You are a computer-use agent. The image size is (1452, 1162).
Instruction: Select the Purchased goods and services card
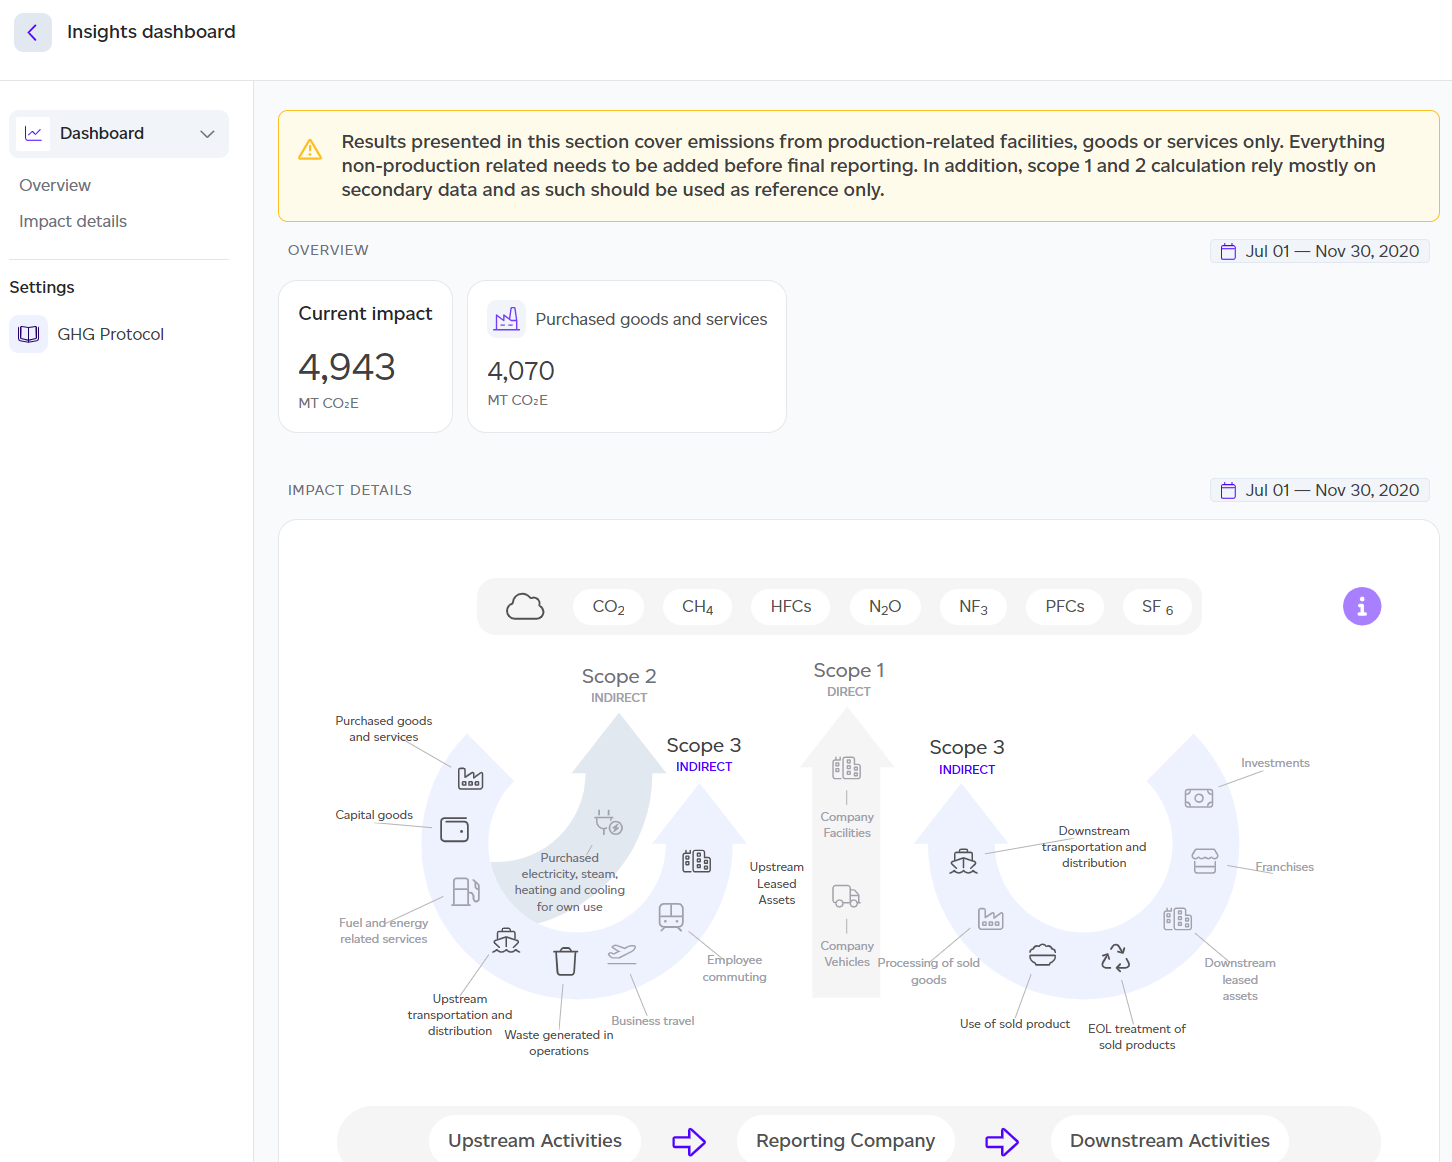click(x=627, y=357)
